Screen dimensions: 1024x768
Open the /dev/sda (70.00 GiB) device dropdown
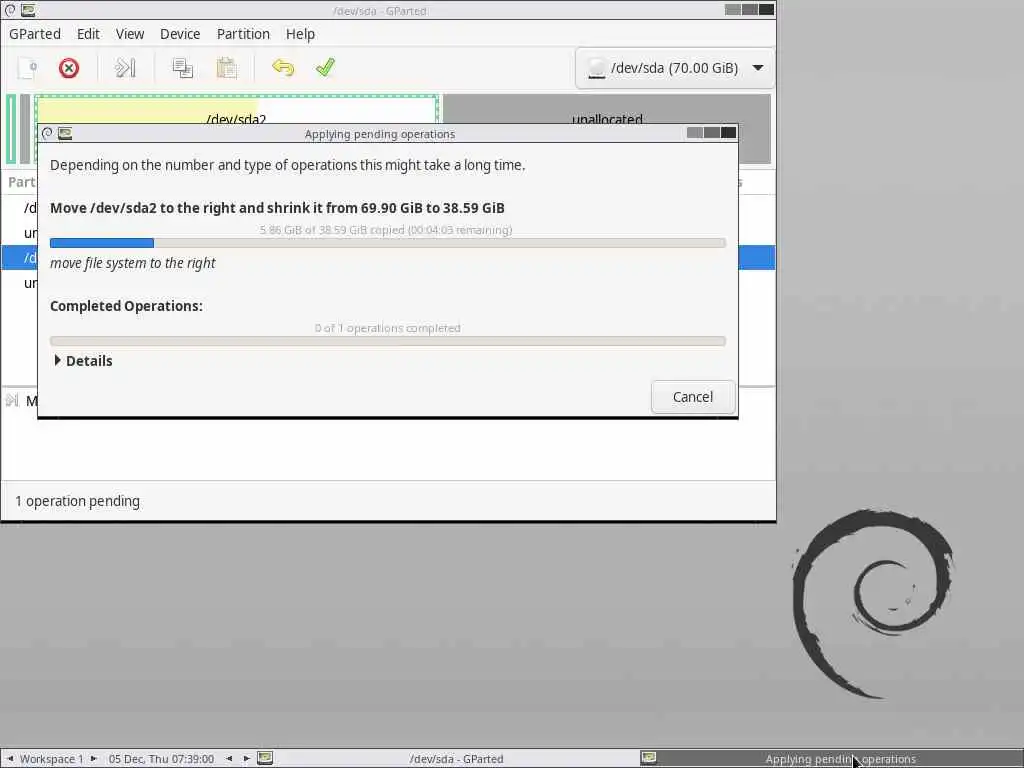[675, 68]
